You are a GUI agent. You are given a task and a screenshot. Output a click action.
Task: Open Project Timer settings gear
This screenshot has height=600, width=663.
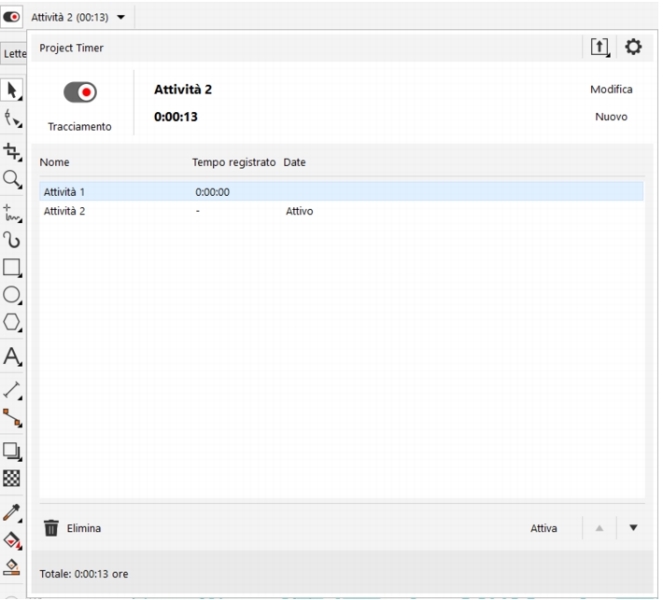633,47
